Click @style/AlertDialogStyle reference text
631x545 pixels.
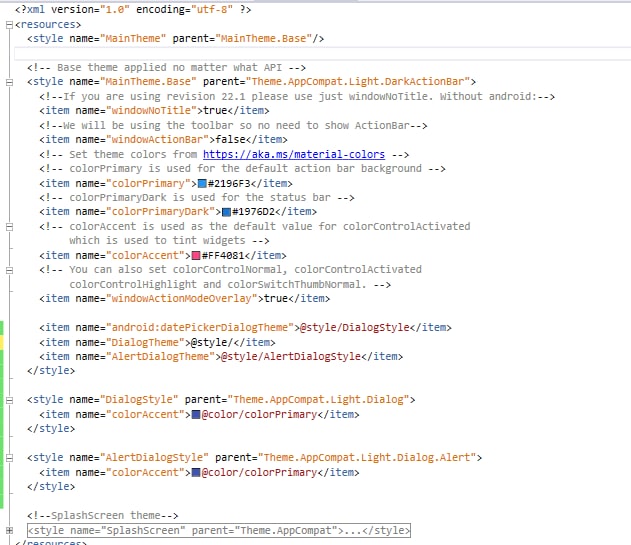pyautogui.click(x=291, y=357)
